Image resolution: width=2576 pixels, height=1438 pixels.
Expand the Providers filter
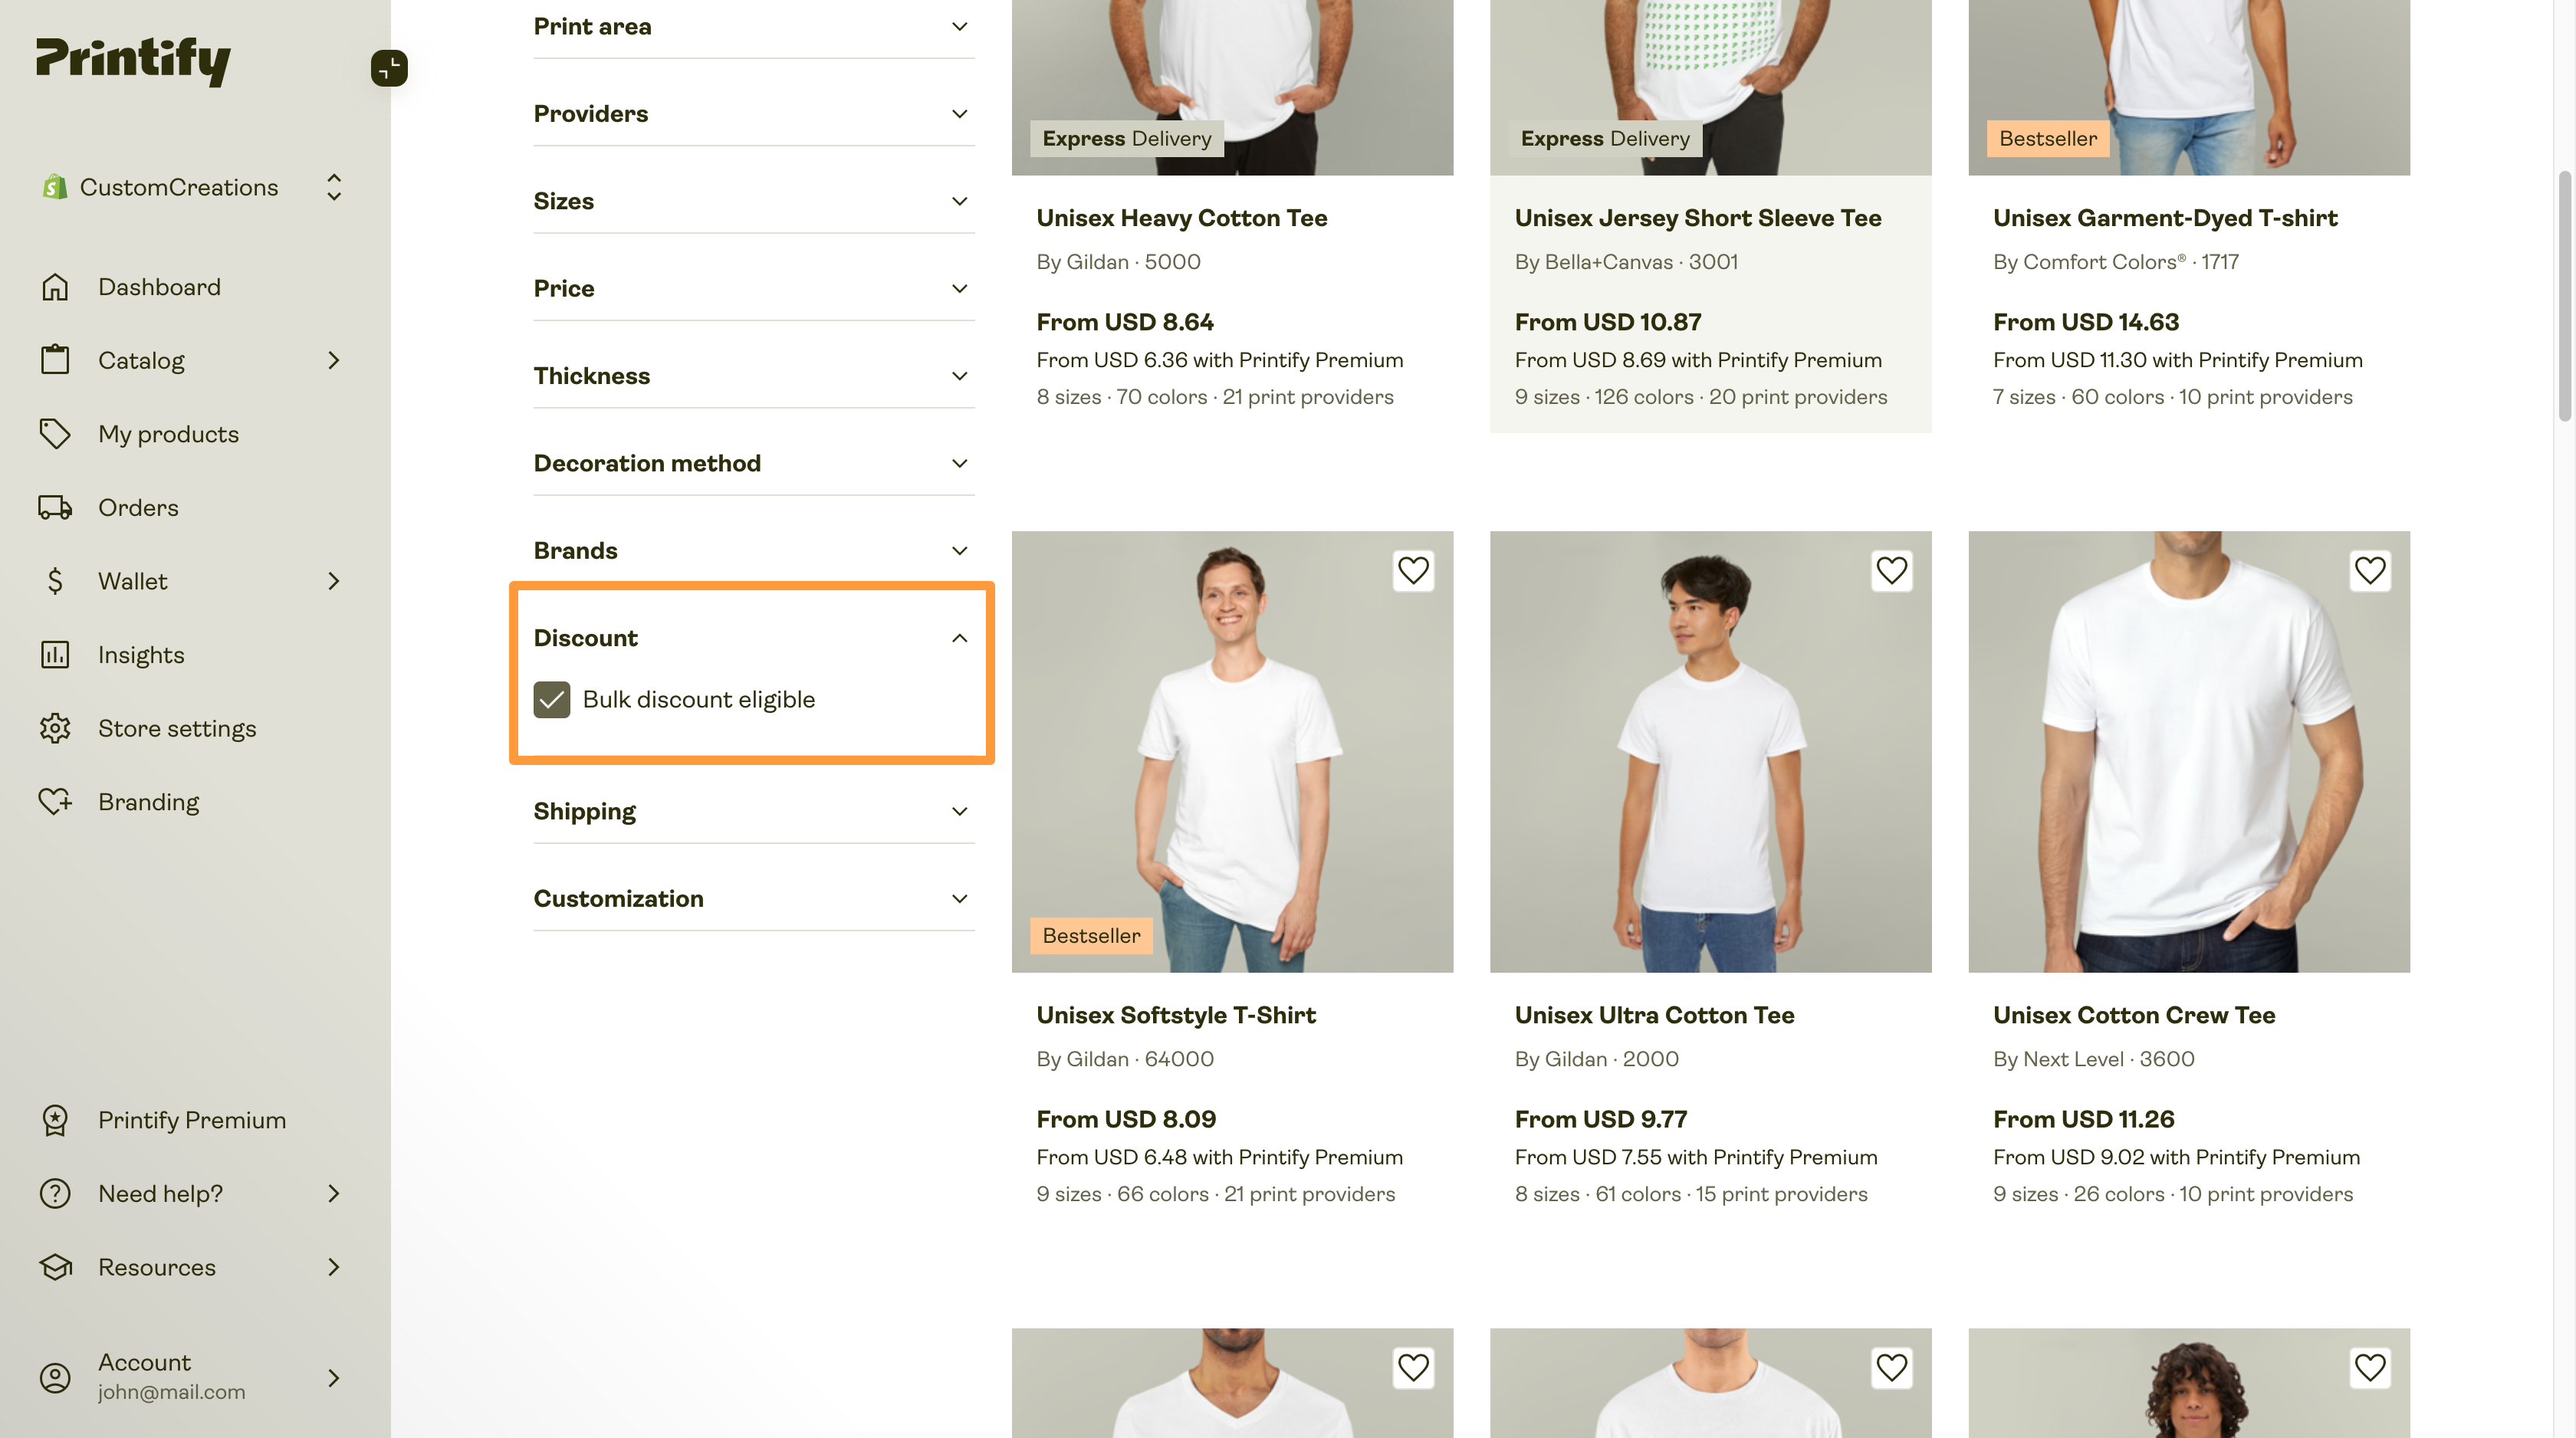click(754, 114)
